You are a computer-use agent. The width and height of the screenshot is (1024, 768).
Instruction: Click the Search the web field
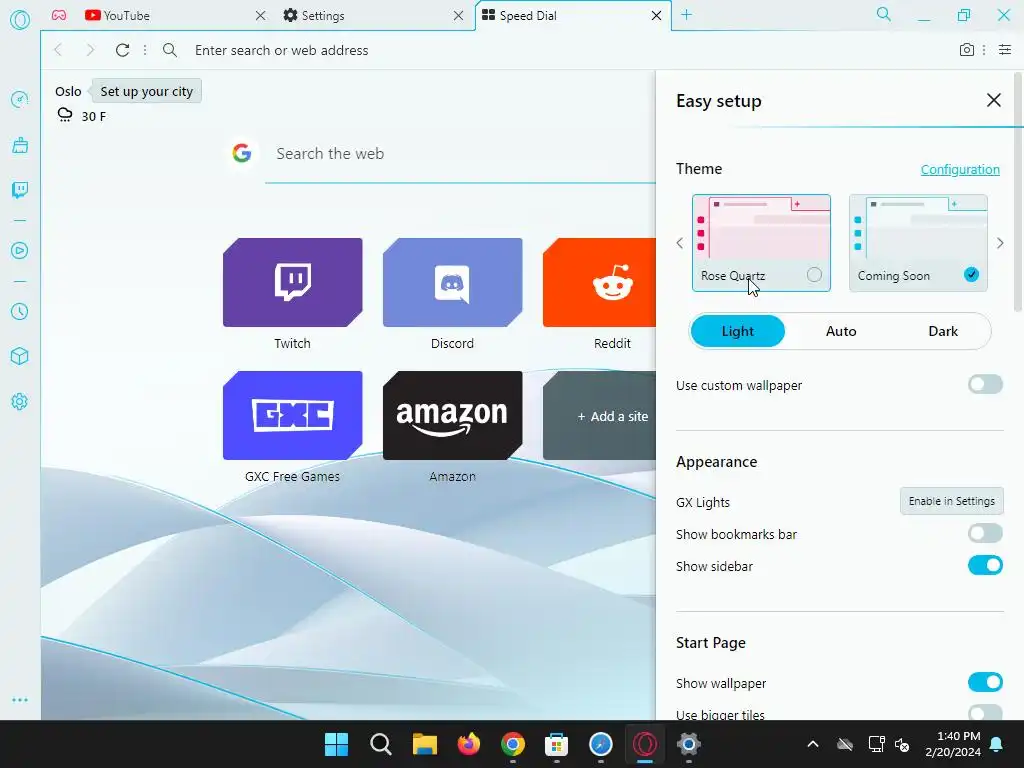pyautogui.click(x=460, y=154)
